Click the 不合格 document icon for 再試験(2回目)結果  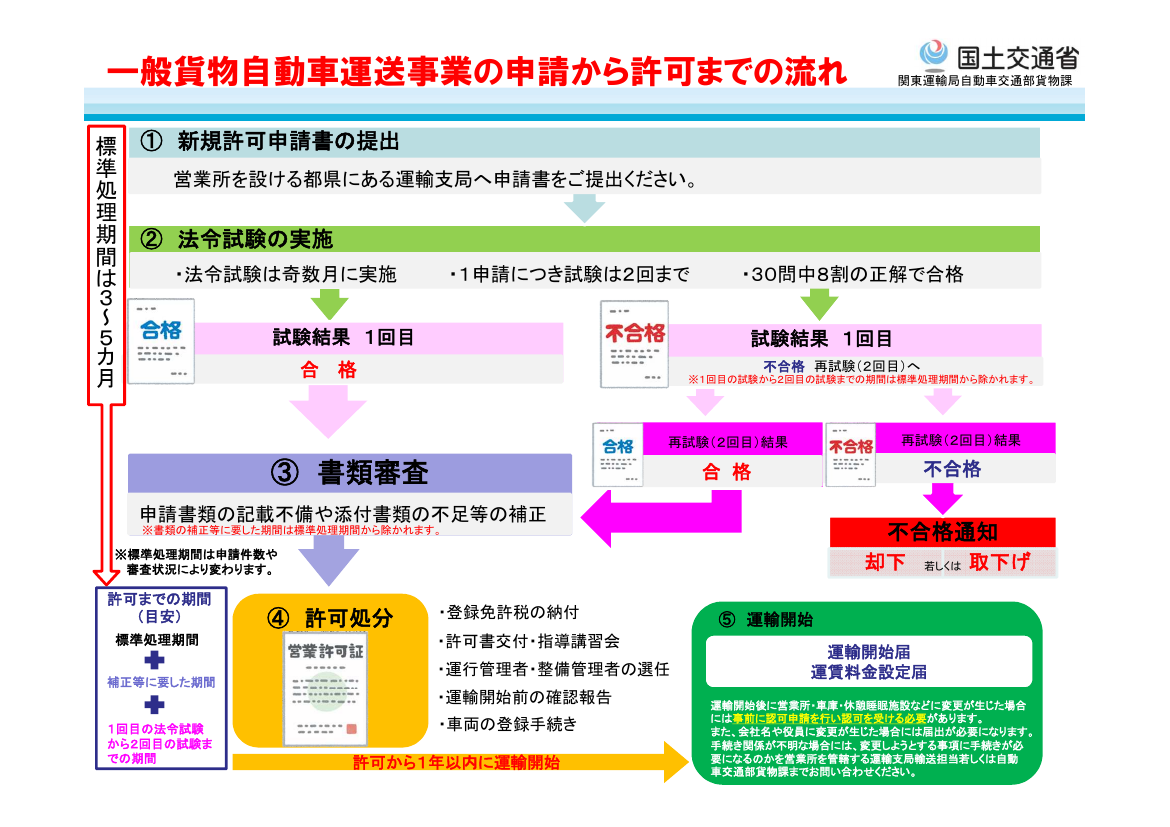(851, 455)
